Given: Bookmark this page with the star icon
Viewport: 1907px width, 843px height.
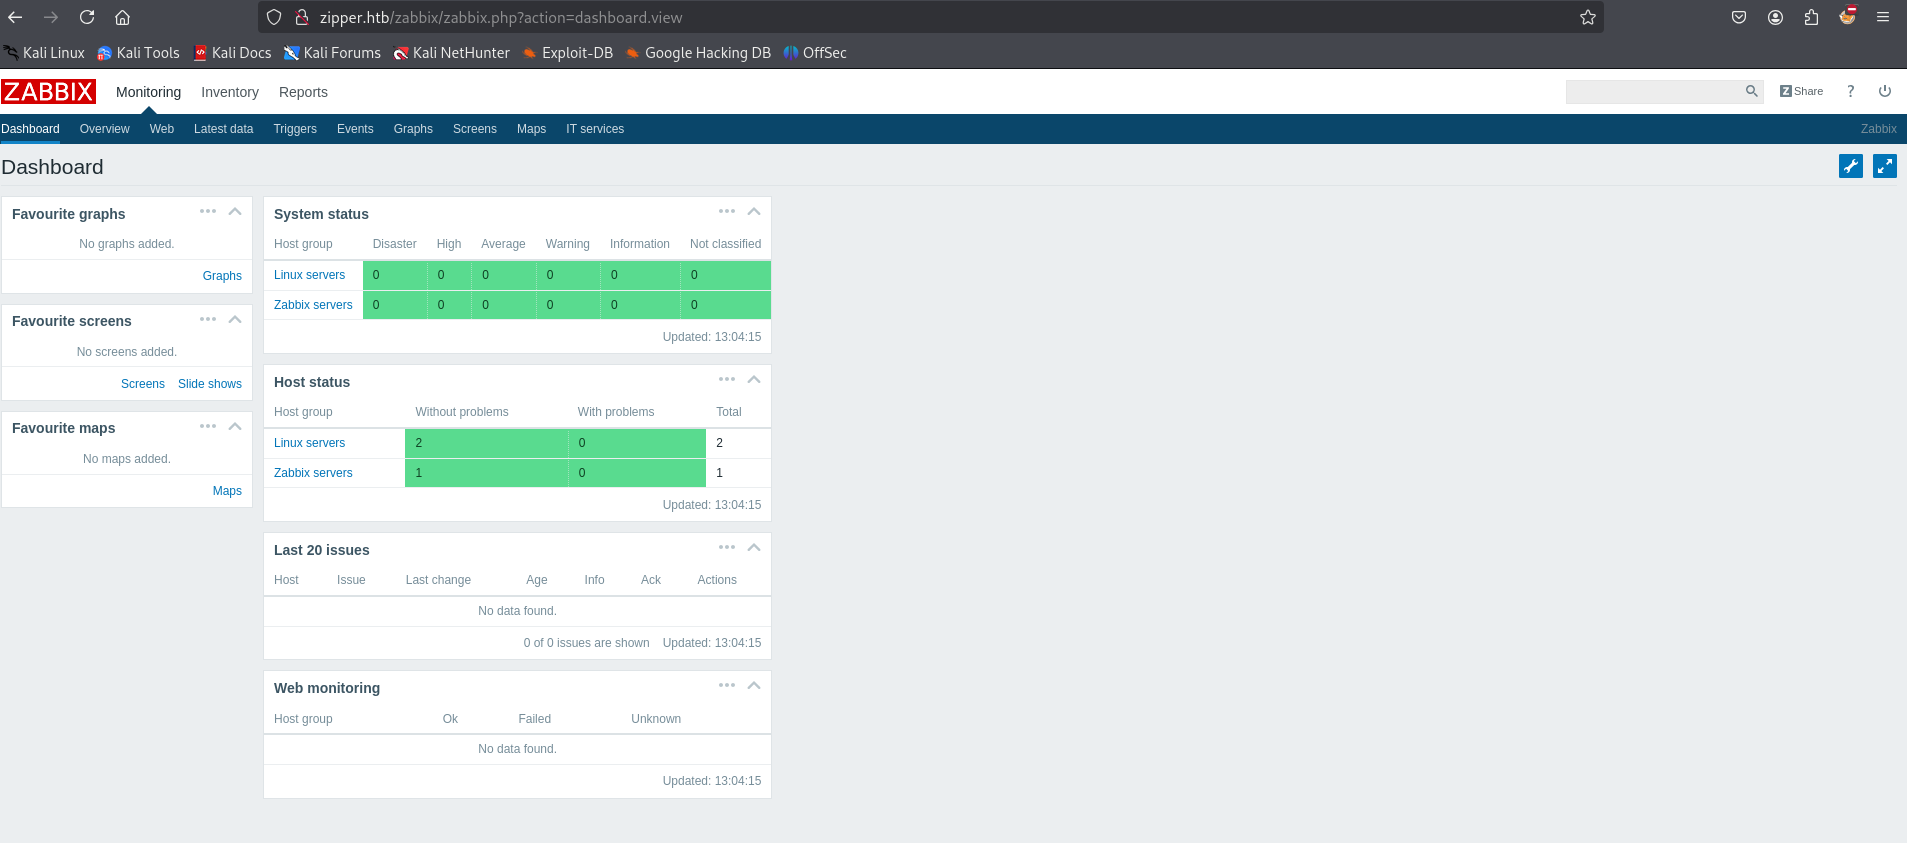Looking at the screenshot, I should click(x=1587, y=17).
